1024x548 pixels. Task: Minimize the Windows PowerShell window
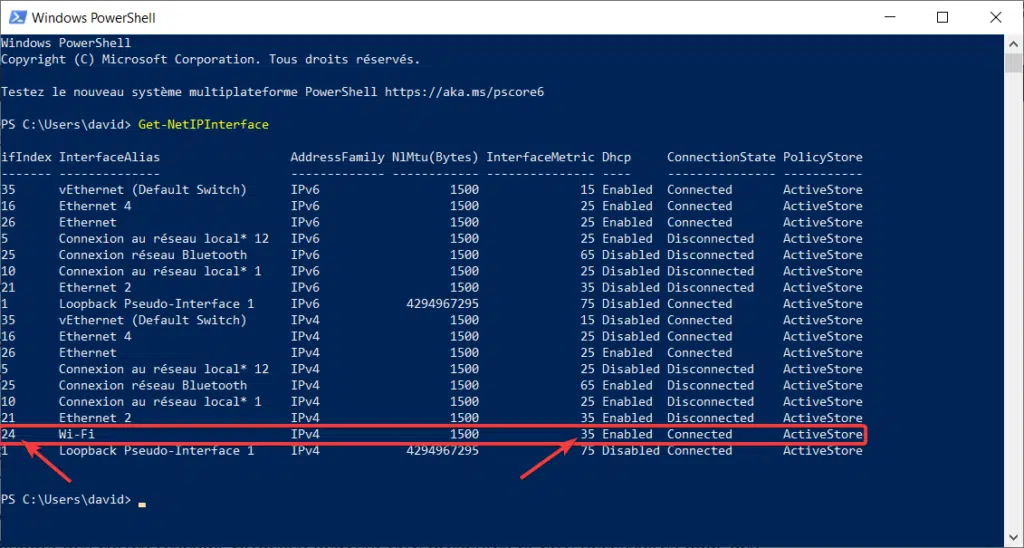(x=889, y=18)
